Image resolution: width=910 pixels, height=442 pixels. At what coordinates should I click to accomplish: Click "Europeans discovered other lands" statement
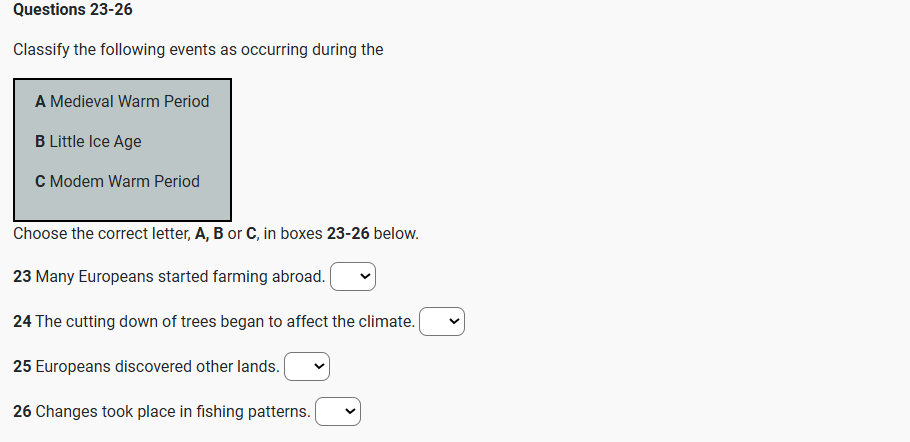coord(157,366)
